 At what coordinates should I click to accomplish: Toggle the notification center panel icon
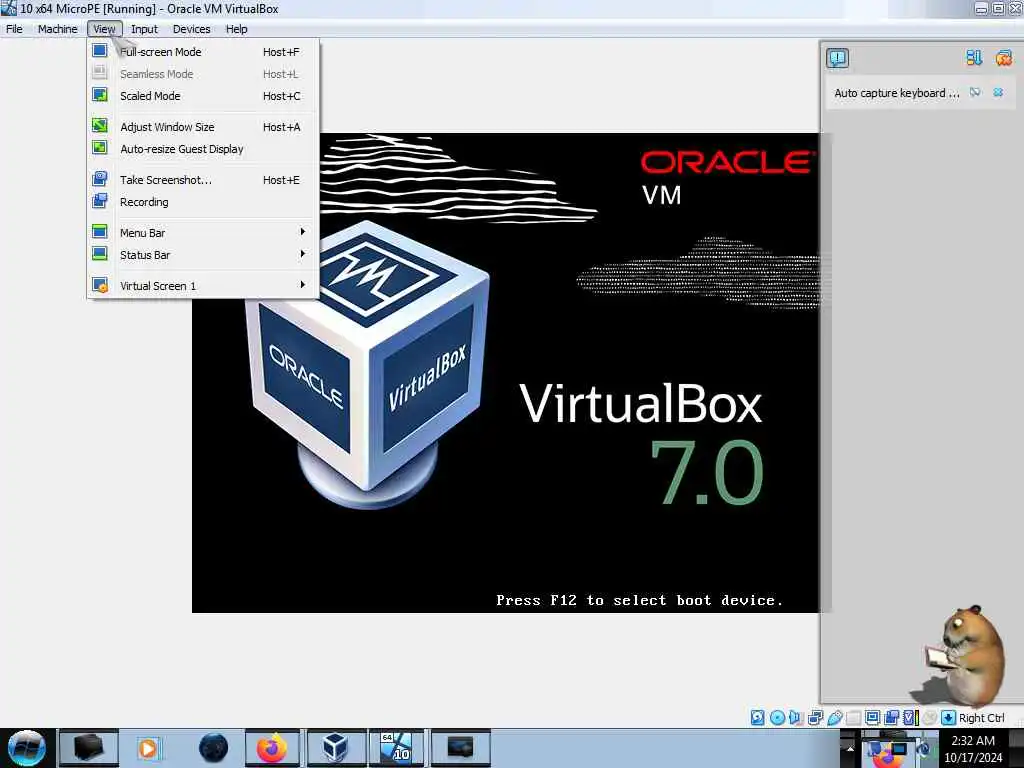pos(837,58)
